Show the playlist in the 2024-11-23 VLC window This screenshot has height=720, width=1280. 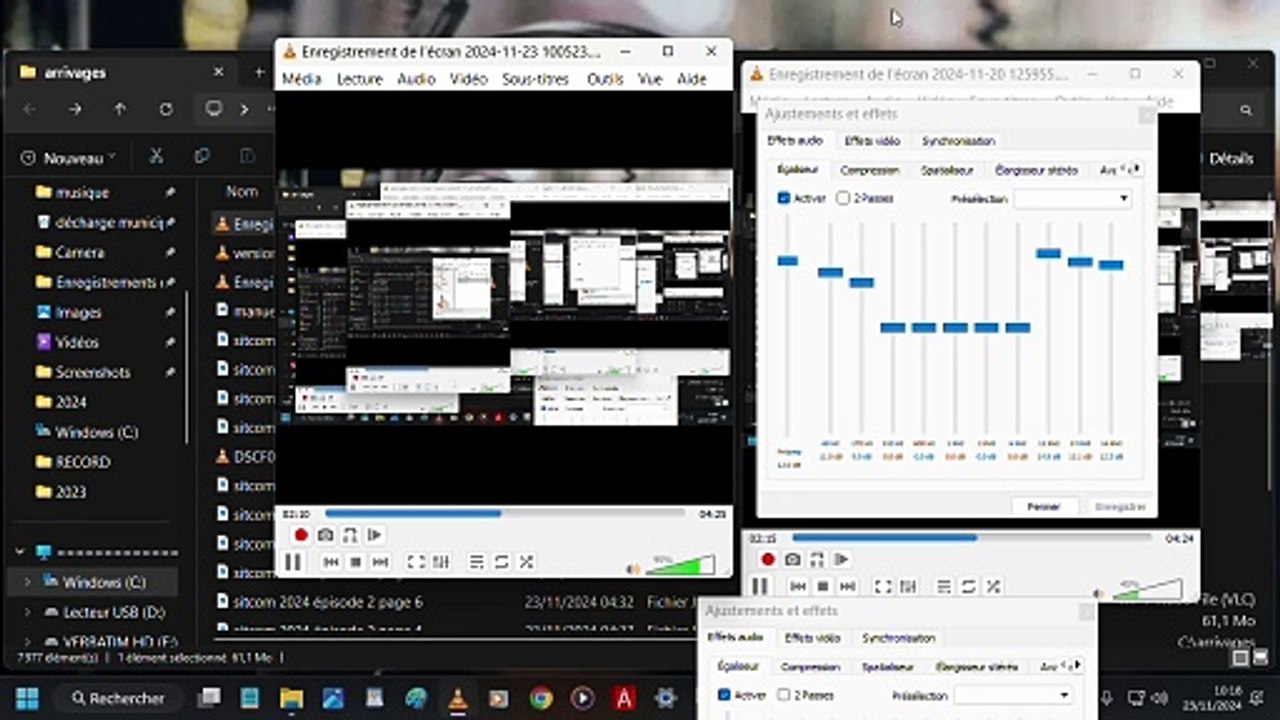477,562
